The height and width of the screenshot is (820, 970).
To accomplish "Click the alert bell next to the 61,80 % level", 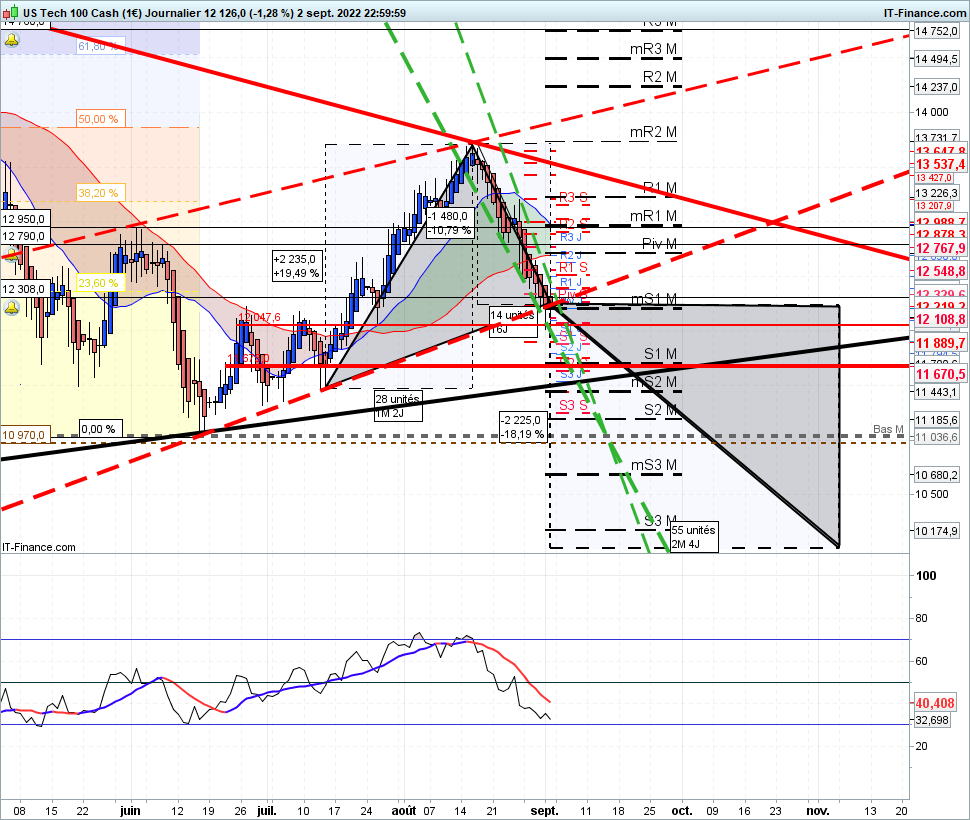I will [11, 41].
